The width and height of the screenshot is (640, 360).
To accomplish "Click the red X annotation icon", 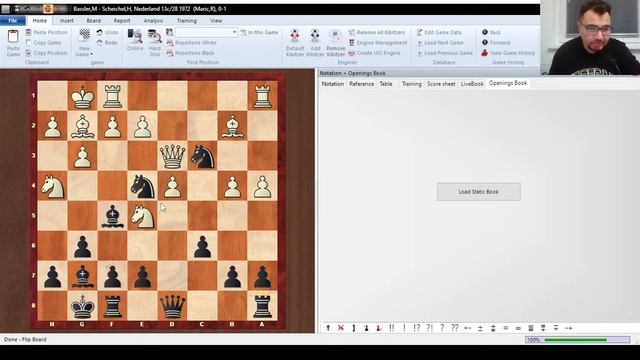I will 341,328.
